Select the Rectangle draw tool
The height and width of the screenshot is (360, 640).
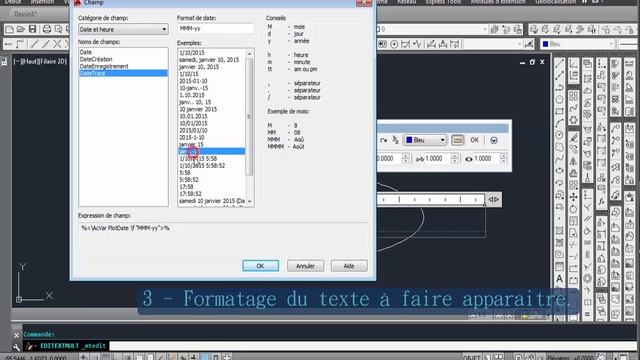point(560,111)
